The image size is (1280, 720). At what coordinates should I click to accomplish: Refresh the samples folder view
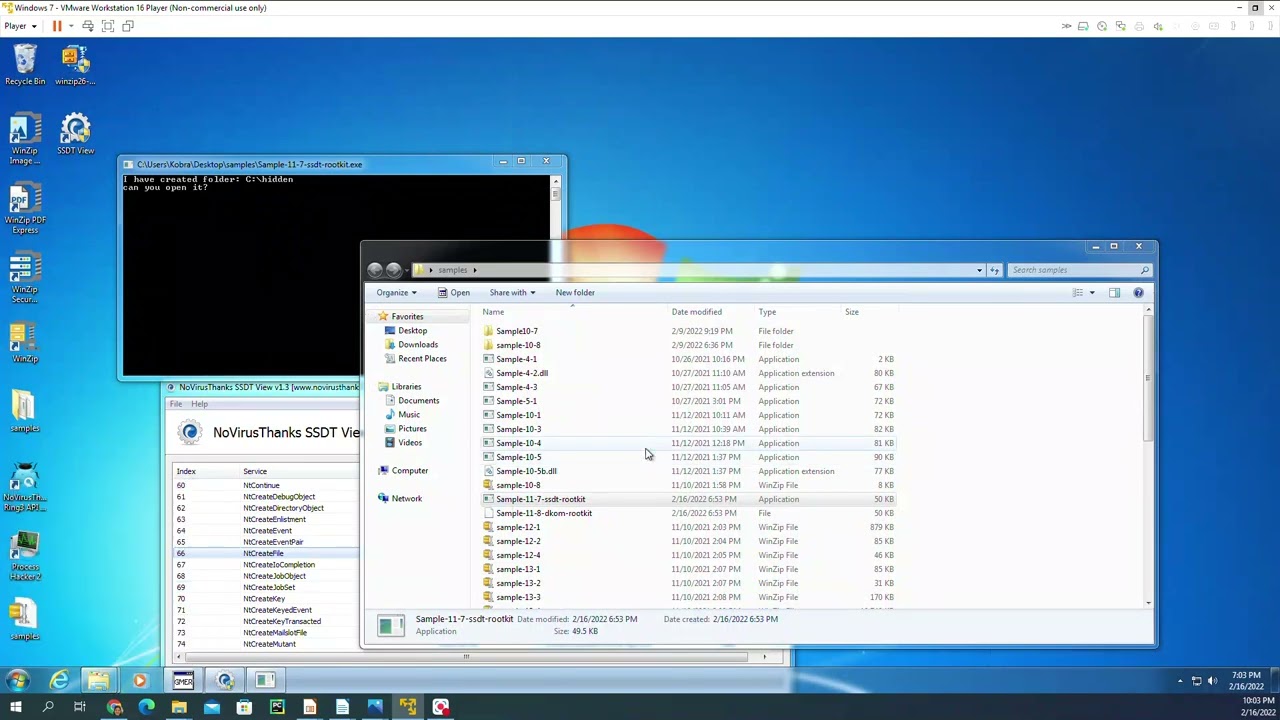click(x=994, y=270)
